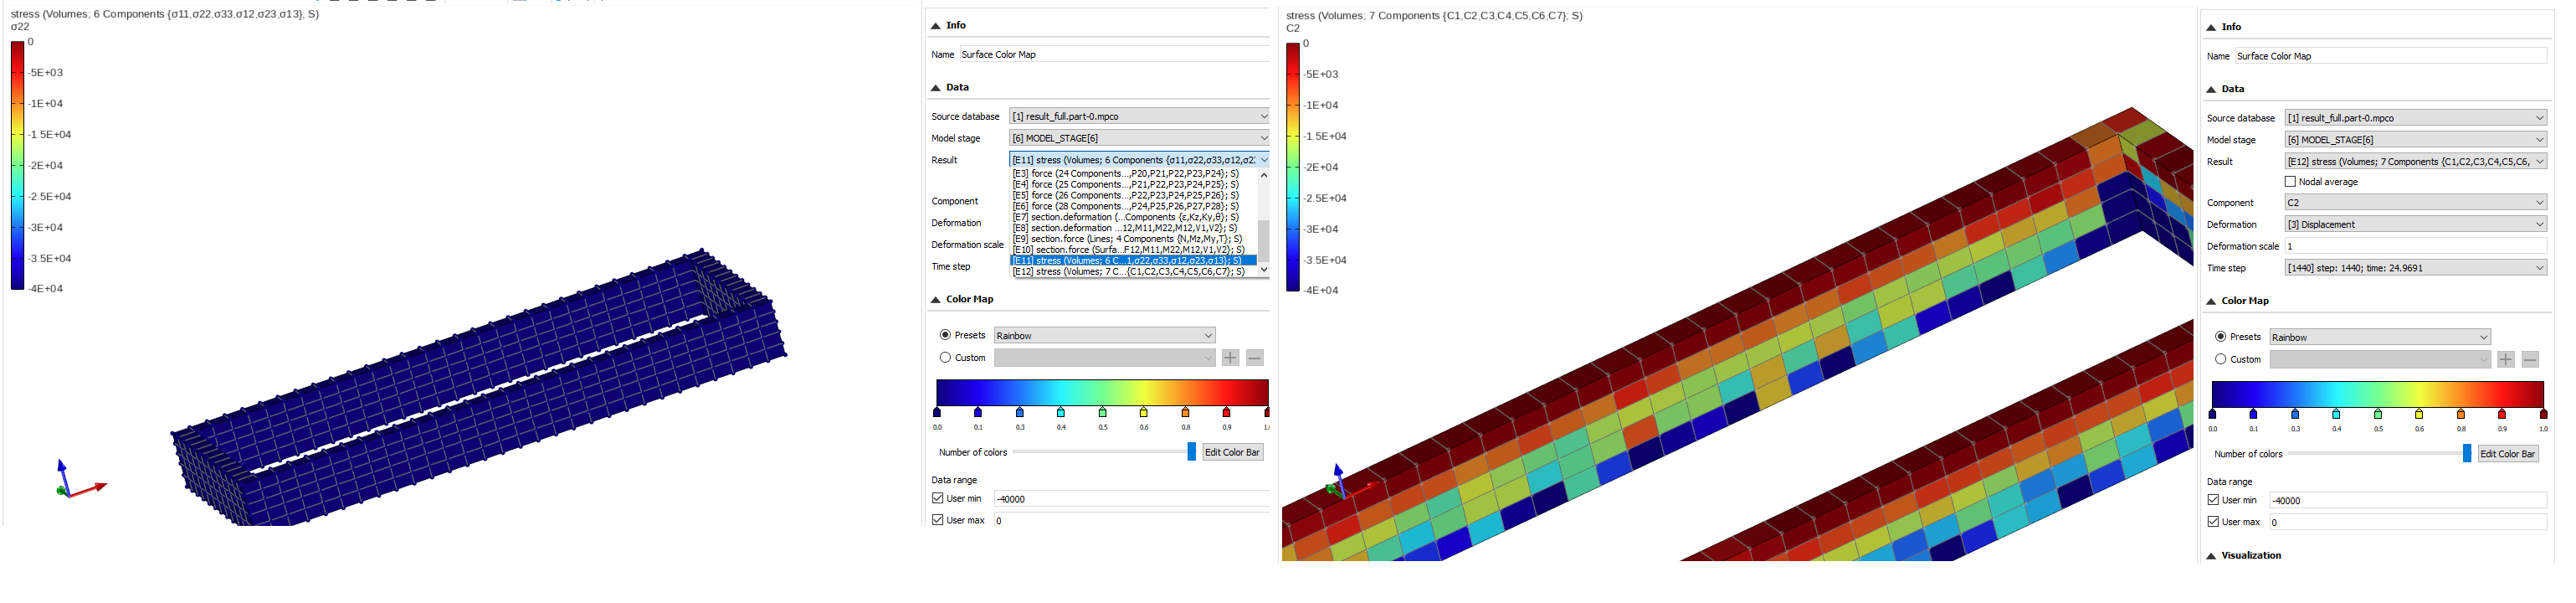The height and width of the screenshot is (603, 2576).
Task: Select the 0.6 color stop marker in right panel
Action: point(2419,414)
